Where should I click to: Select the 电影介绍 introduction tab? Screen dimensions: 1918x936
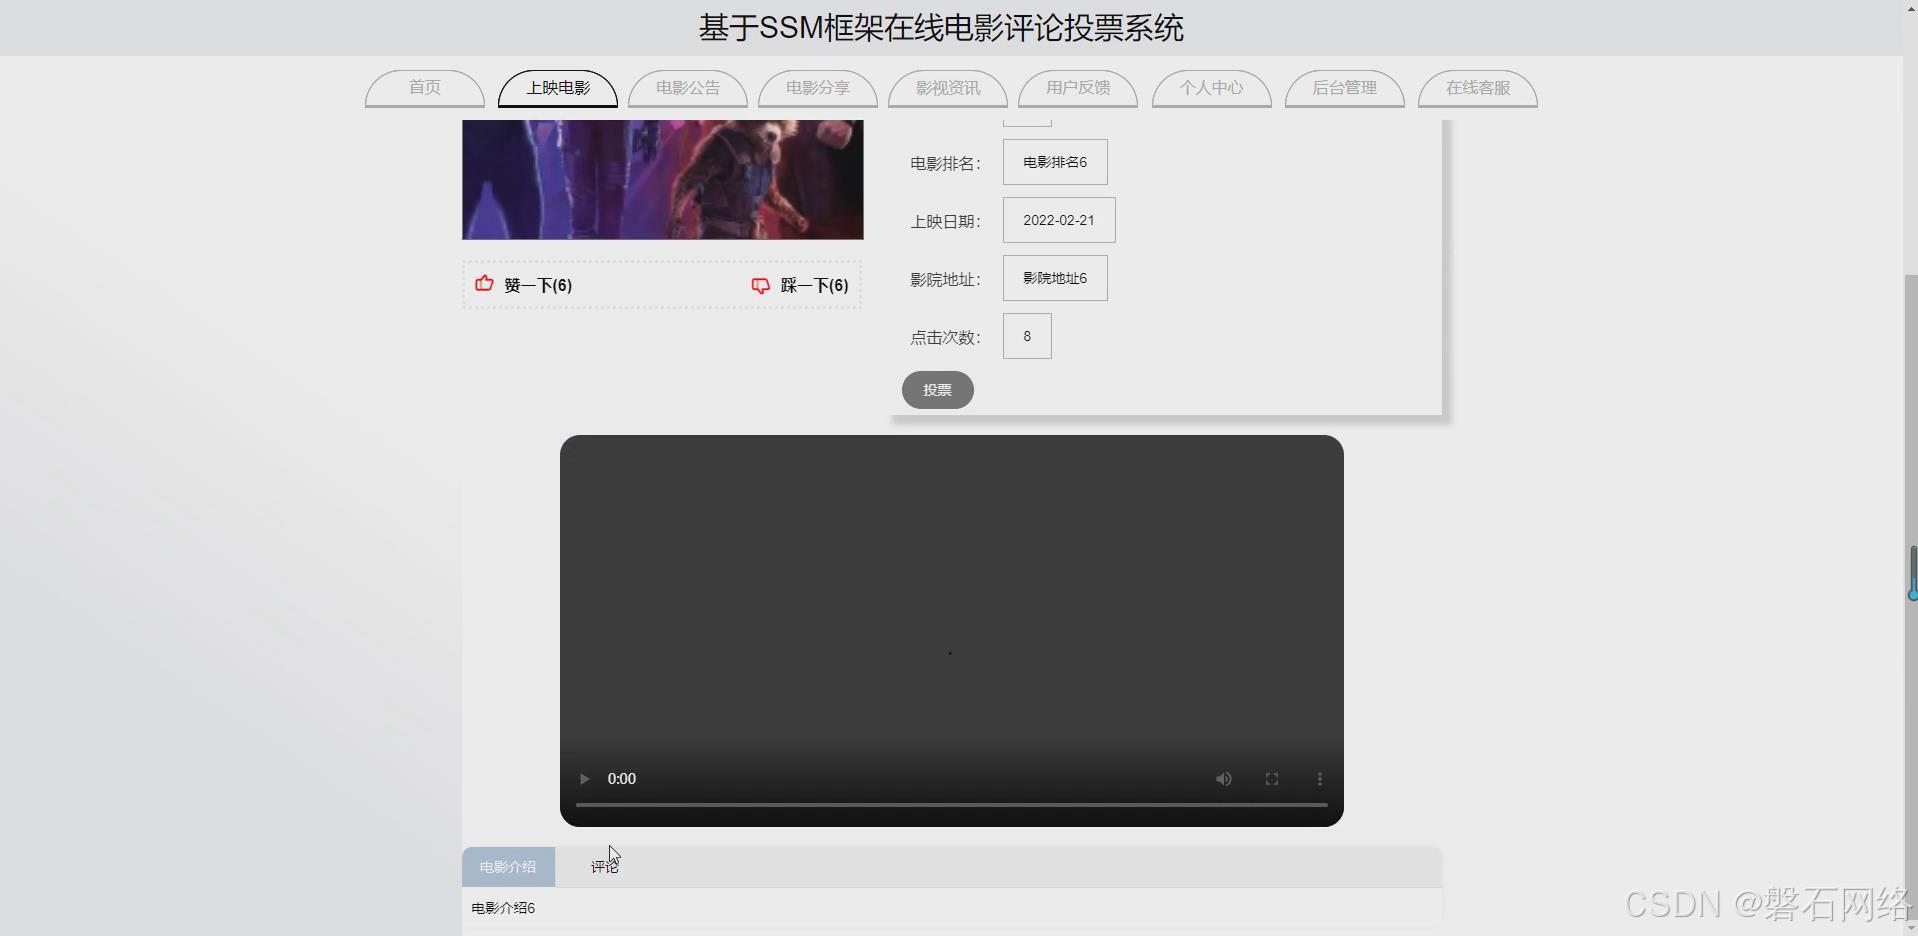[507, 866]
